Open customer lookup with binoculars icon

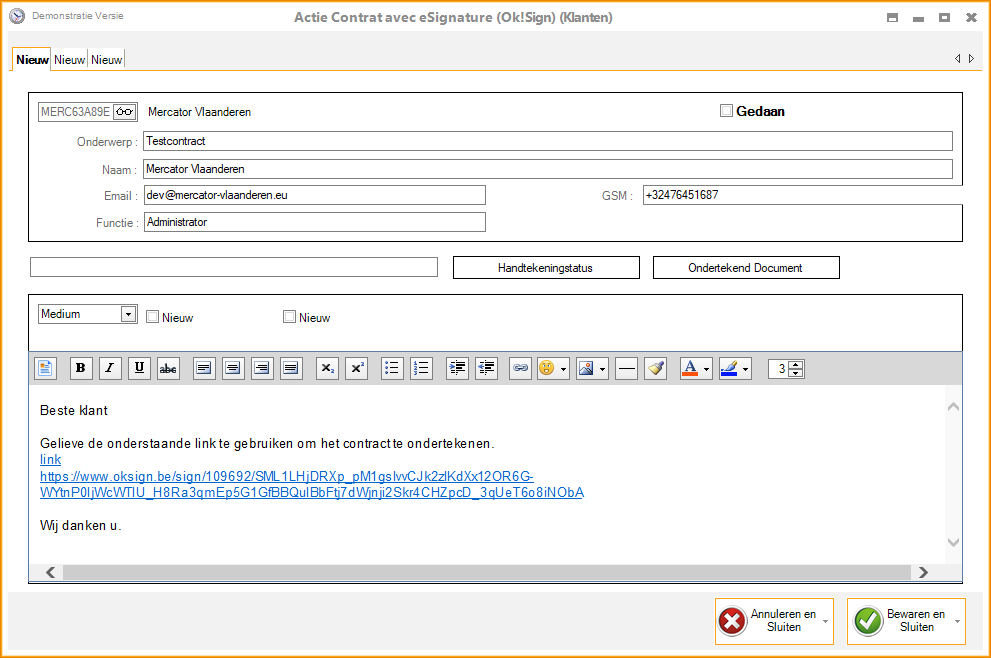124,112
